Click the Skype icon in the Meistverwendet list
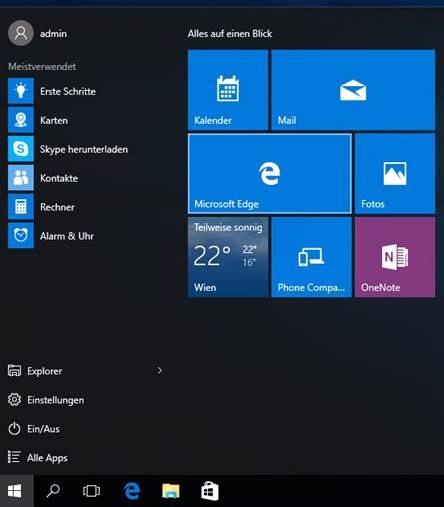 [21, 149]
